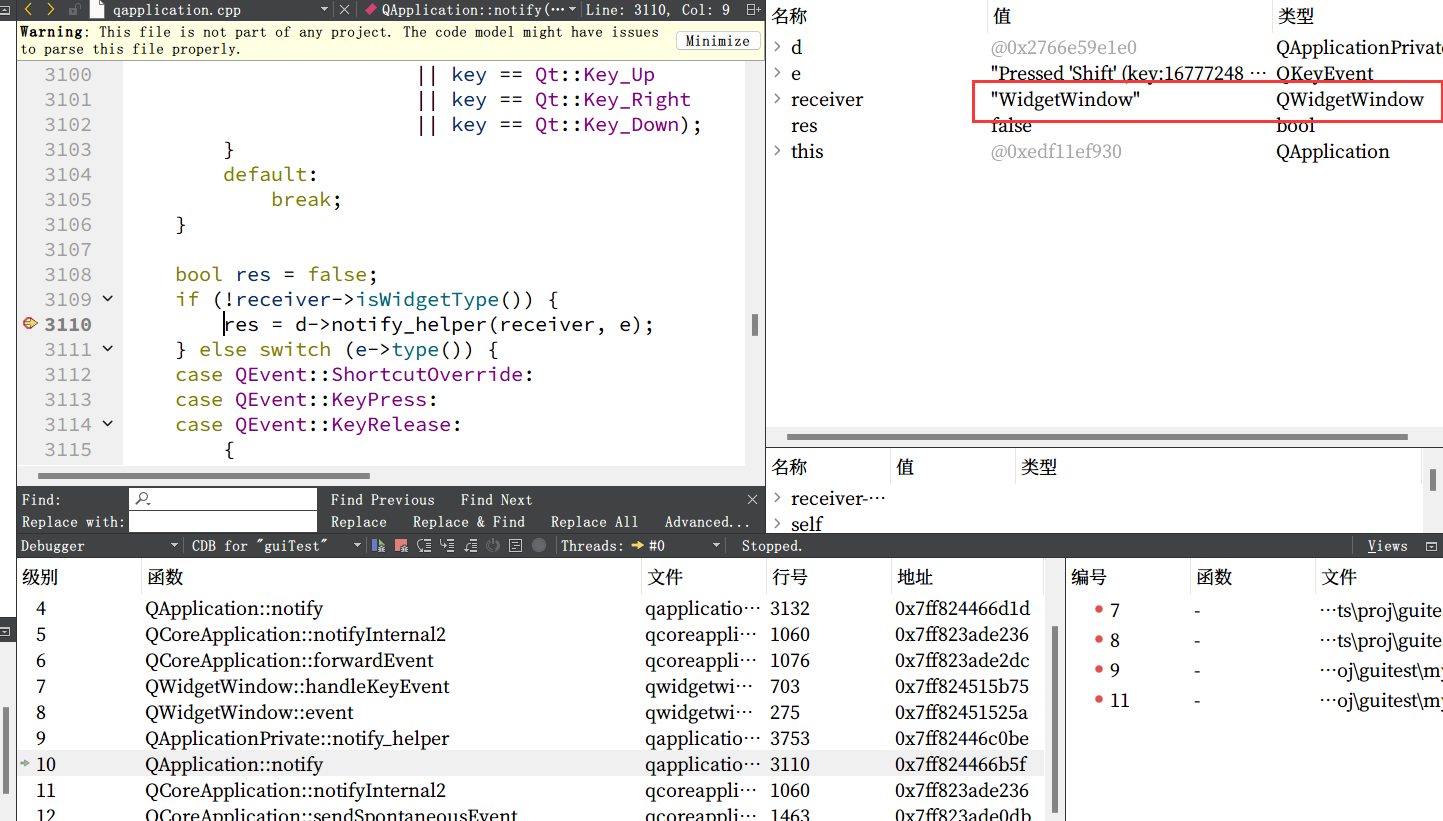Viewport: 1443px width, 821px height.
Task: Select stack frame 7 QWidgetWindow::handleKeyEvent
Action: (530, 686)
